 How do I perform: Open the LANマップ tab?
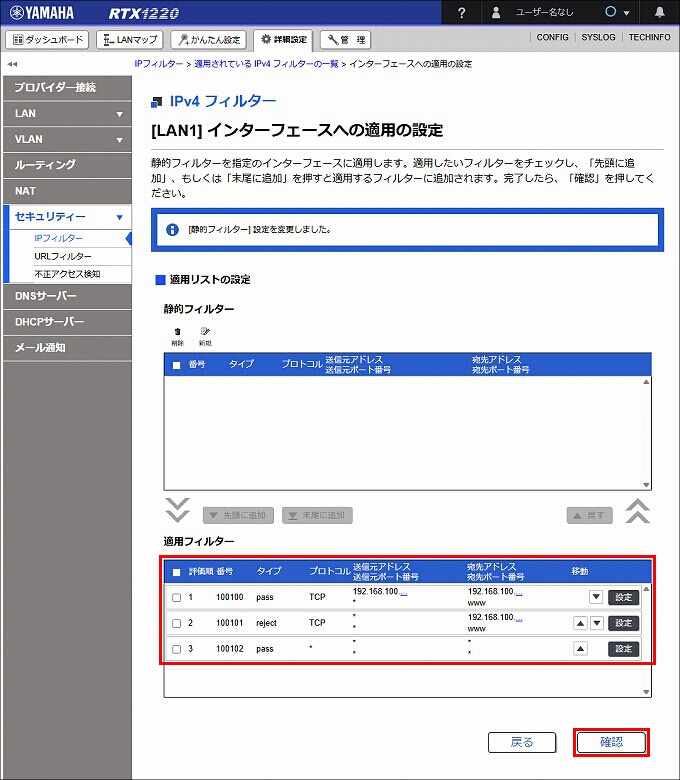tap(130, 39)
